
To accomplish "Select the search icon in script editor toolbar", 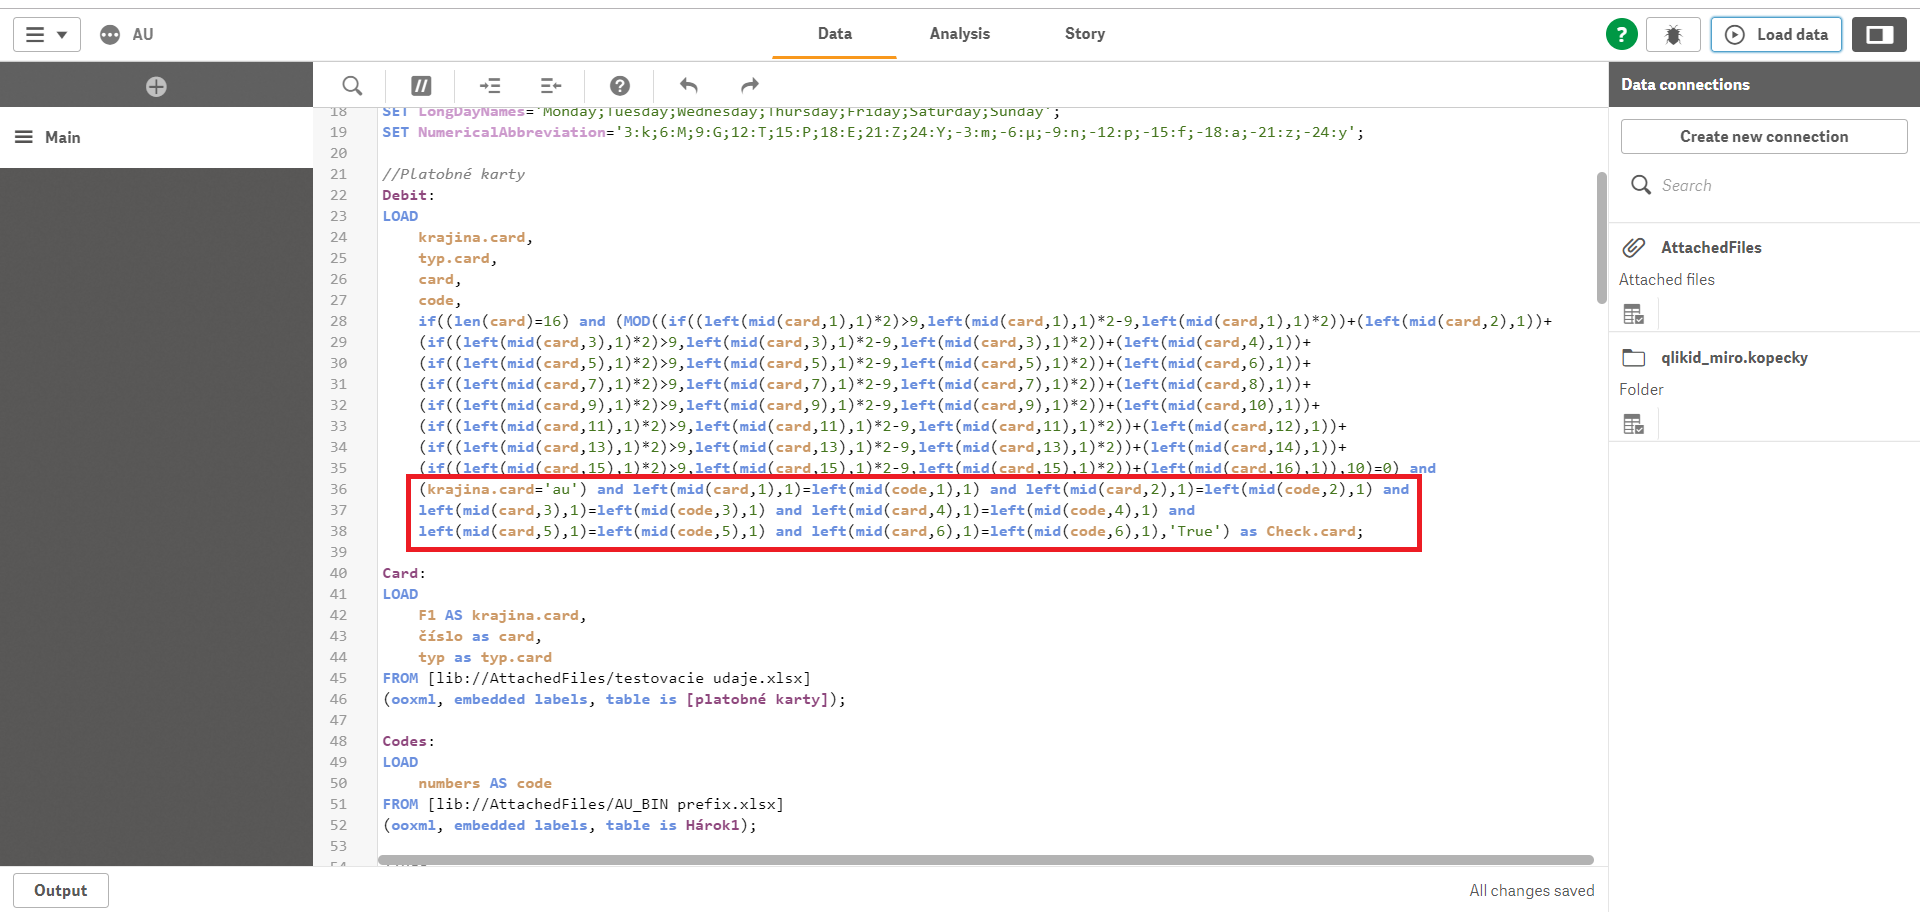I will [351, 85].
